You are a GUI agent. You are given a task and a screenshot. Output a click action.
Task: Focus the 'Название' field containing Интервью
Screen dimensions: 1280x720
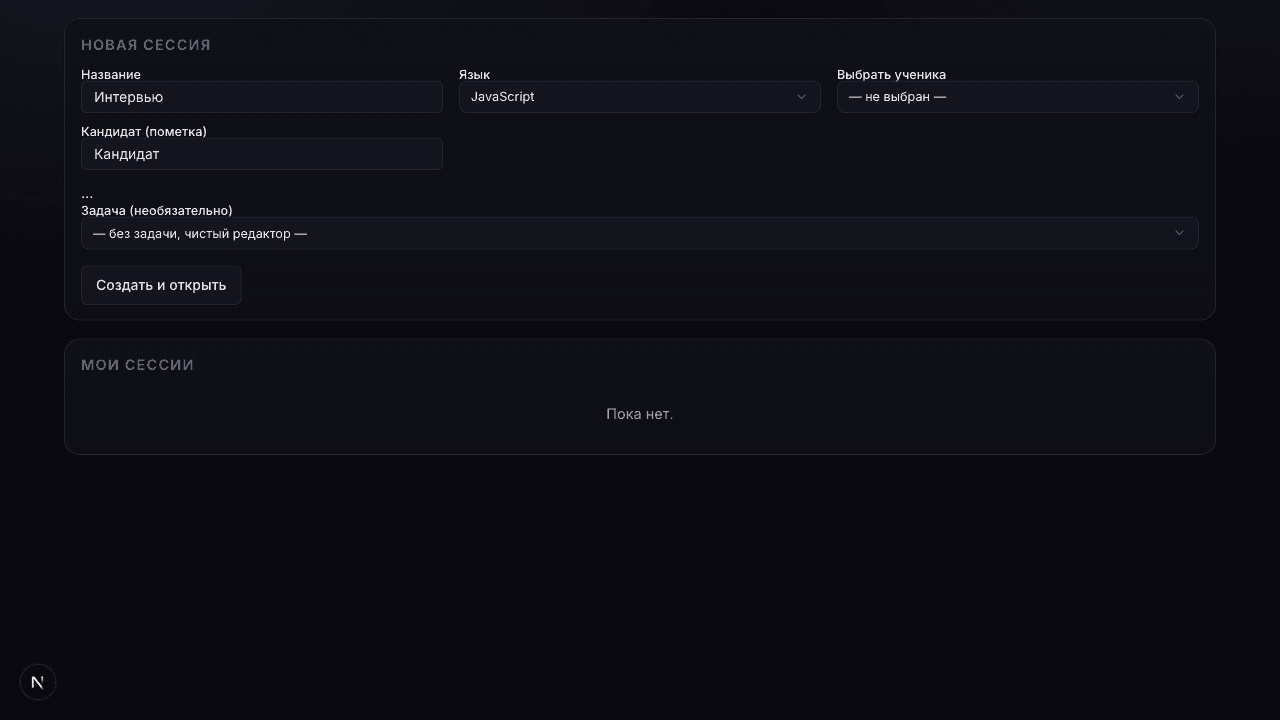pos(262,97)
